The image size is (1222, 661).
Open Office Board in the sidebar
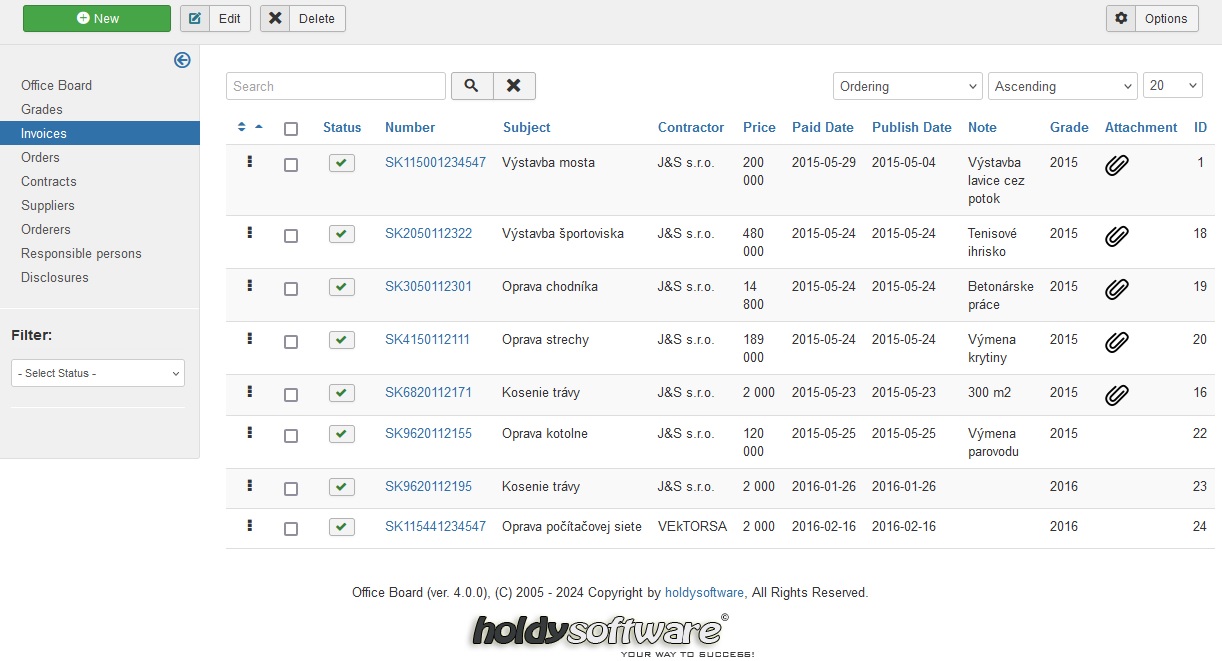click(x=56, y=85)
